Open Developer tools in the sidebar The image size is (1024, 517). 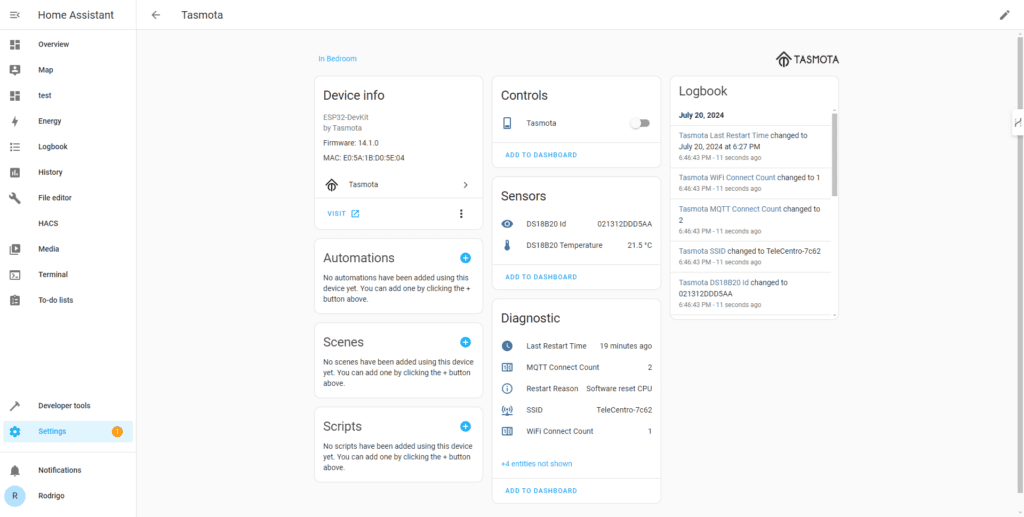(63, 406)
